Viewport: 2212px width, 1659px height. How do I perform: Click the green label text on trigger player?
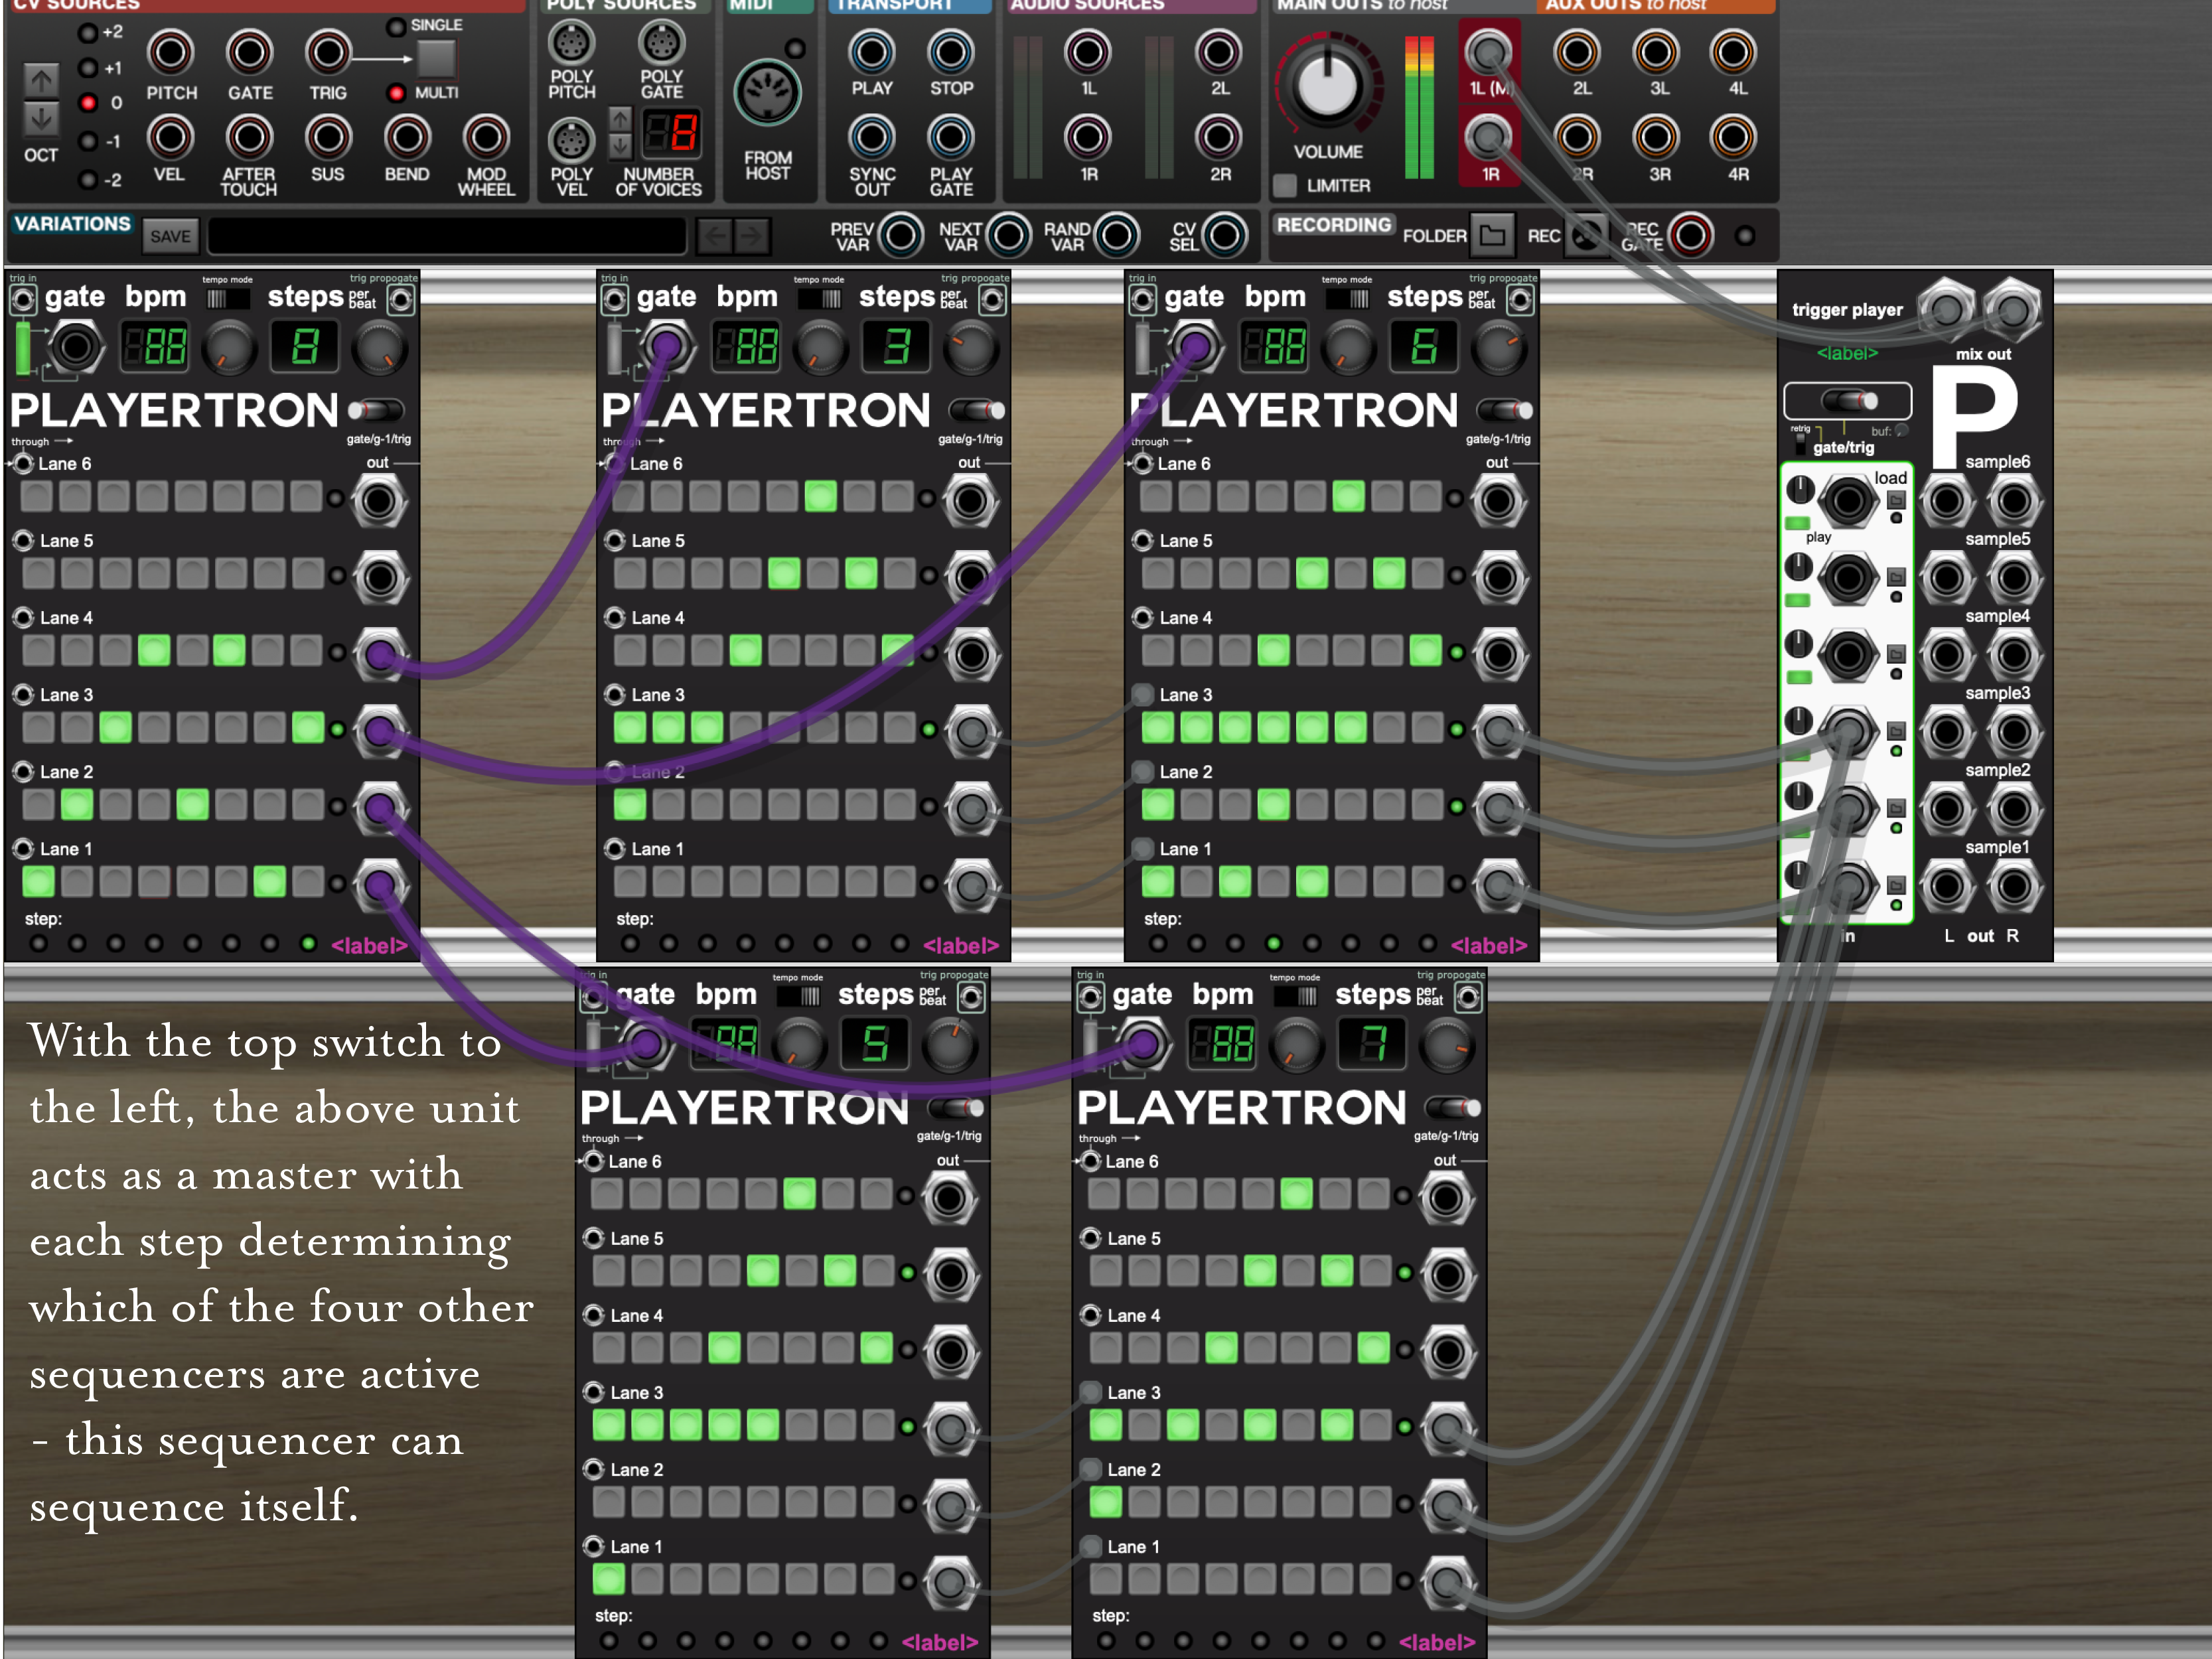1847,353
